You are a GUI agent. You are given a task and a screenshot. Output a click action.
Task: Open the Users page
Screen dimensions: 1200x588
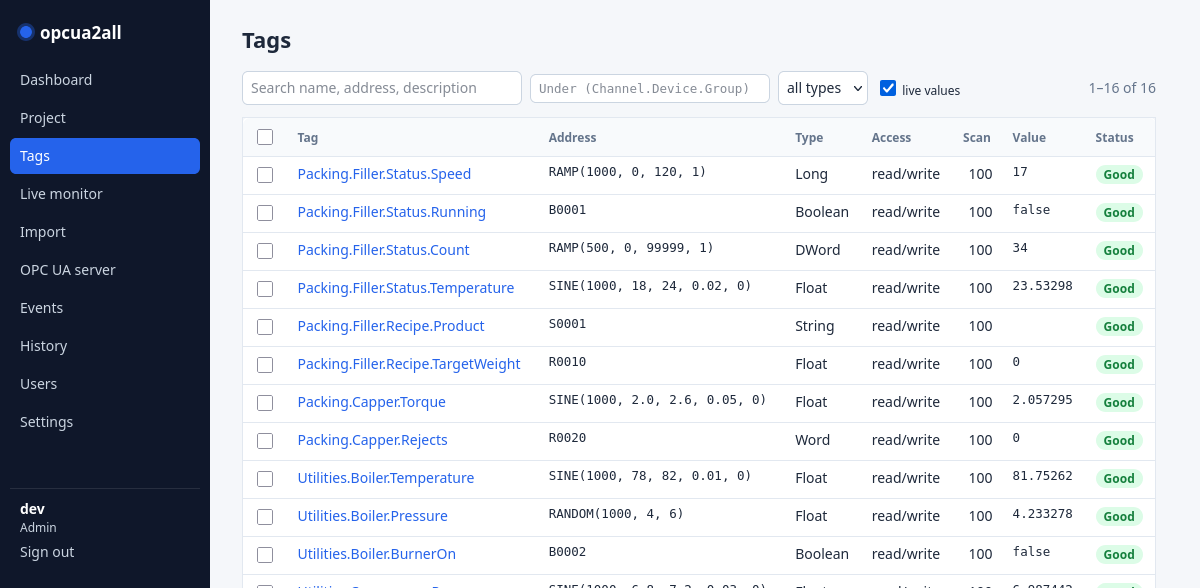click(105, 384)
